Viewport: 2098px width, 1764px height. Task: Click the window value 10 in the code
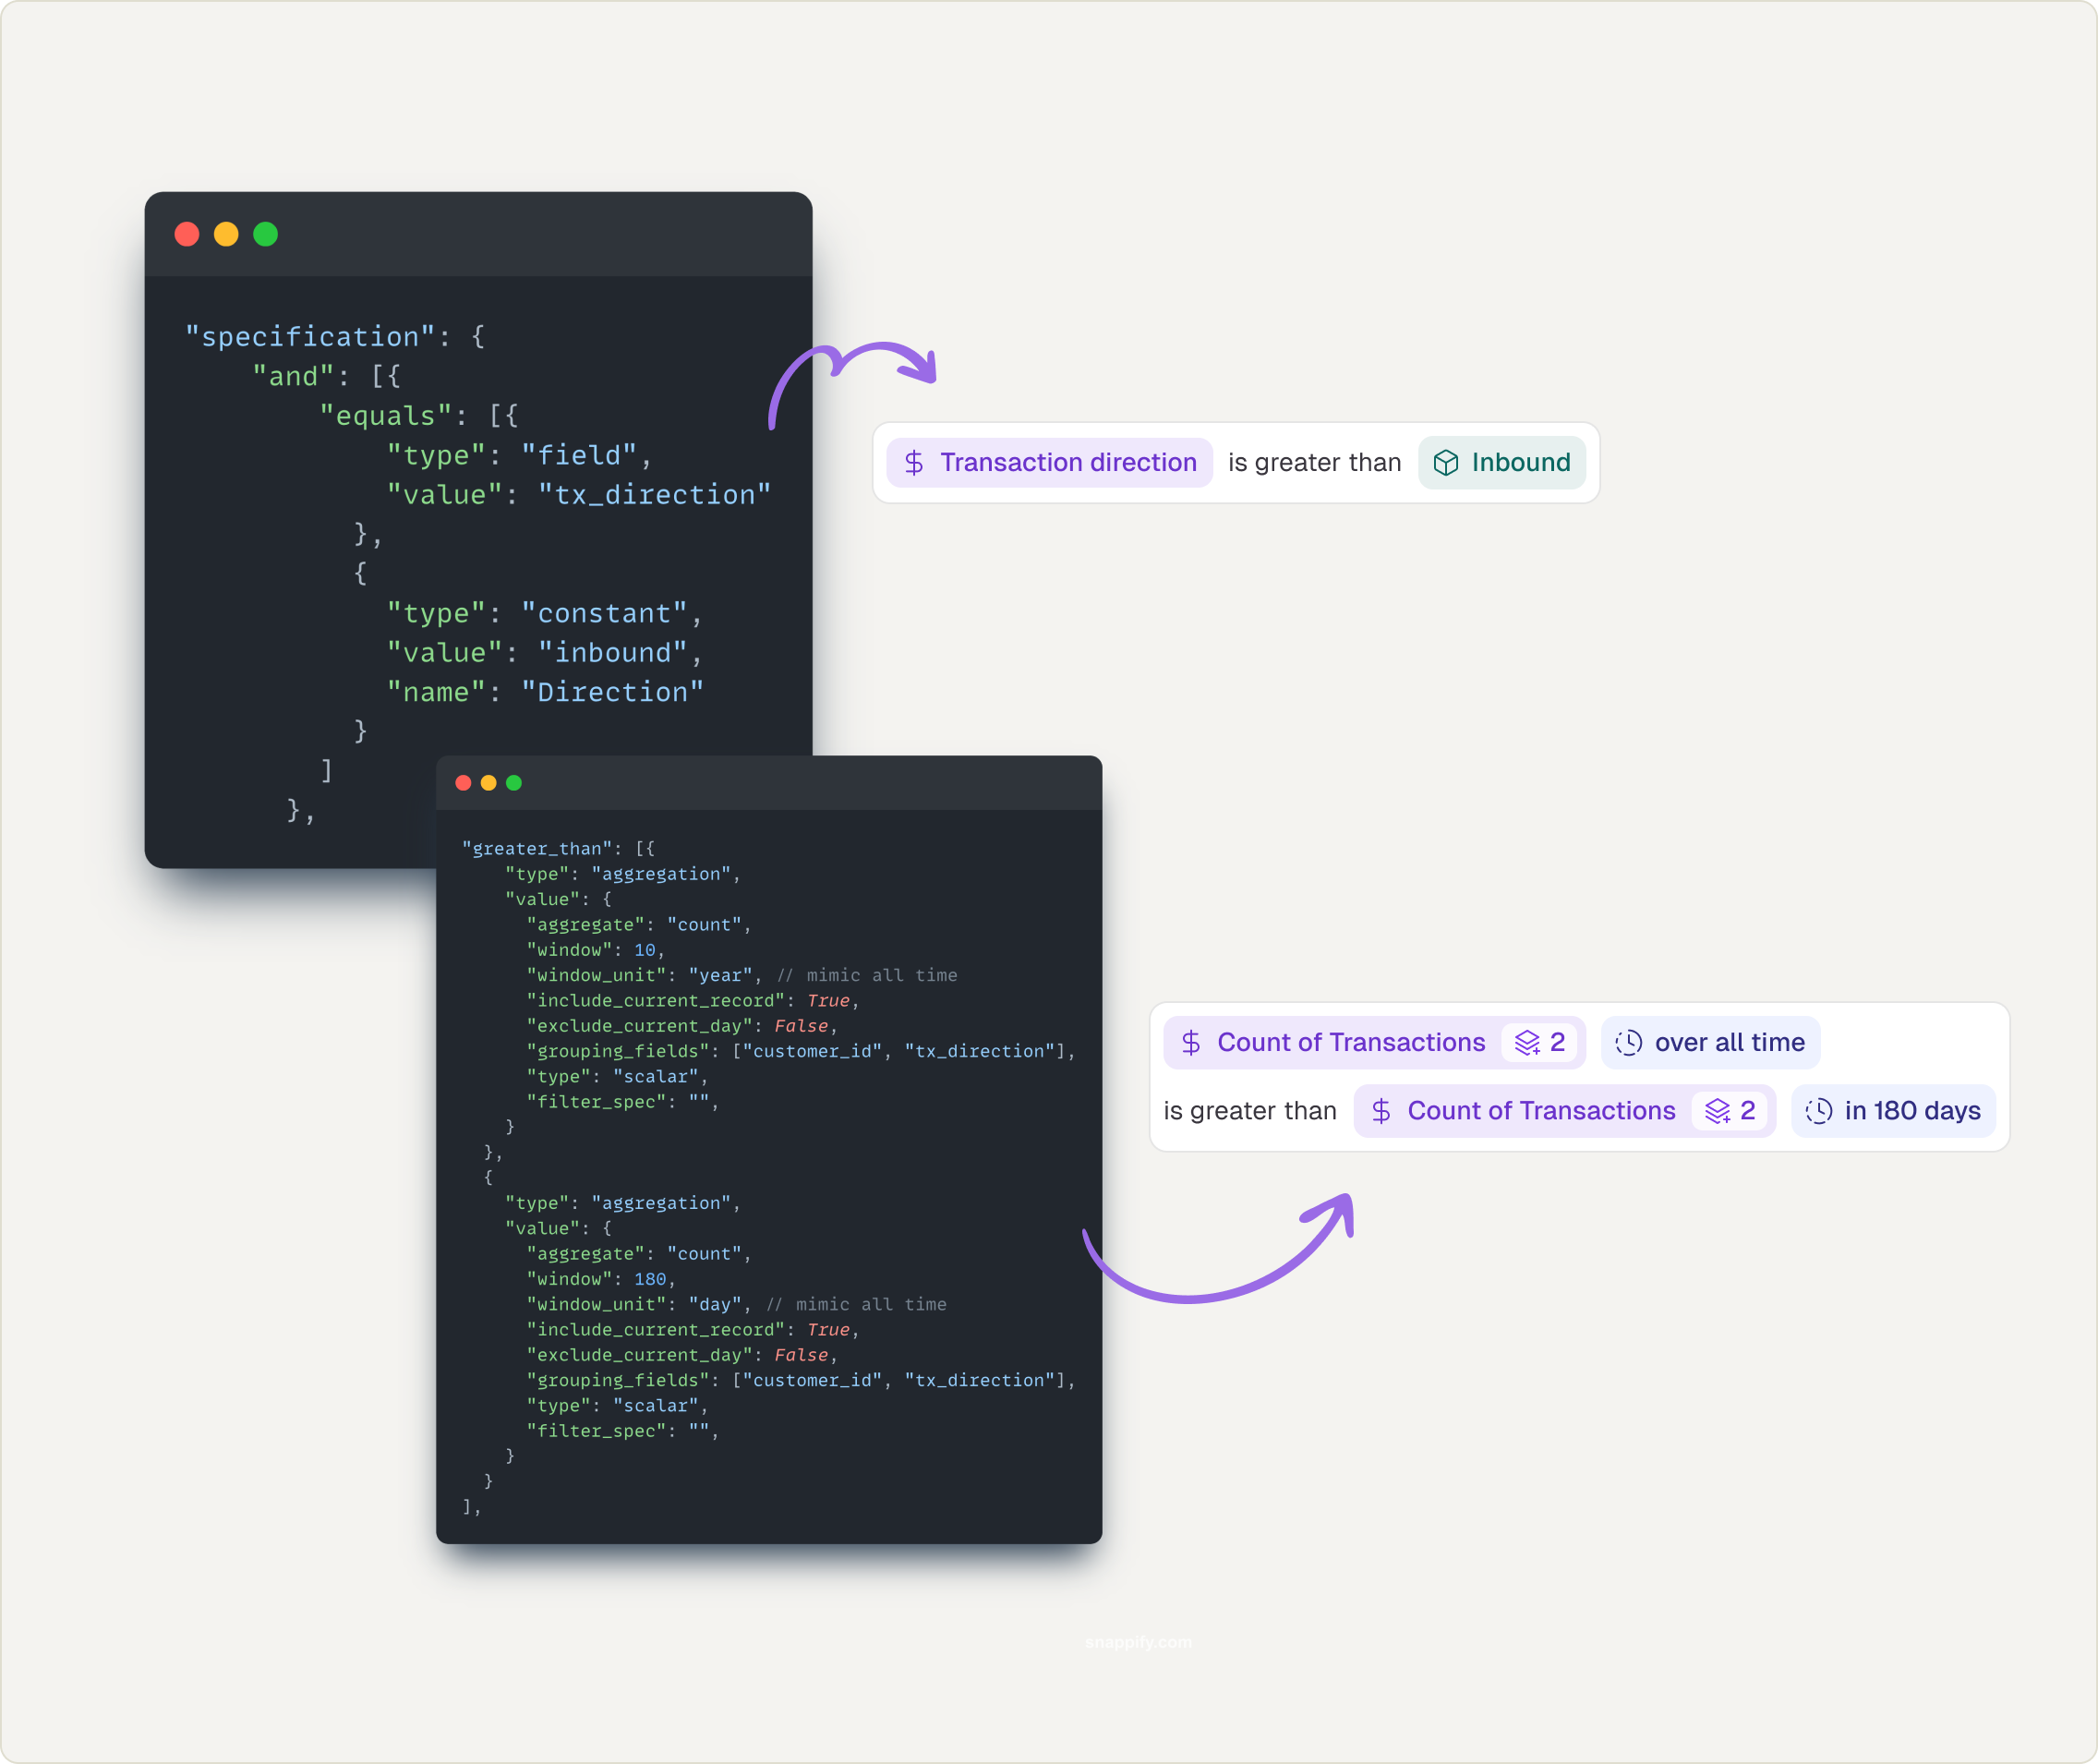[x=645, y=950]
